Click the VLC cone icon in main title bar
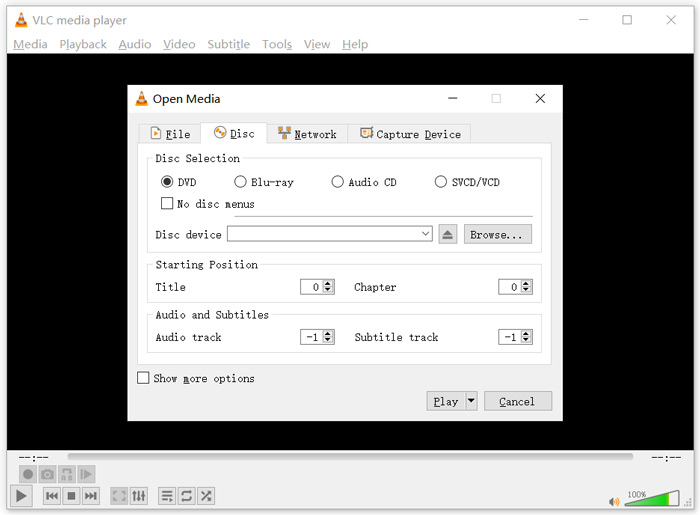The width and height of the screenshot is (700, 515). pos(21,20)
